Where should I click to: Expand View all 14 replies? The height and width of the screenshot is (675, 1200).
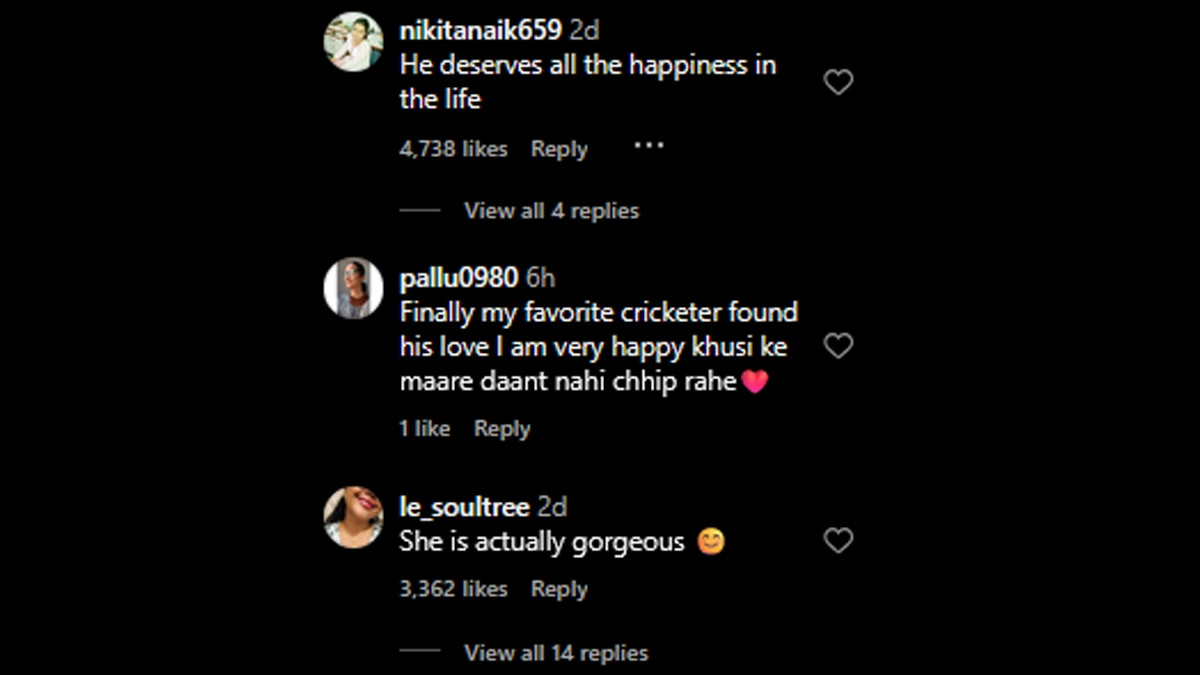556,653
